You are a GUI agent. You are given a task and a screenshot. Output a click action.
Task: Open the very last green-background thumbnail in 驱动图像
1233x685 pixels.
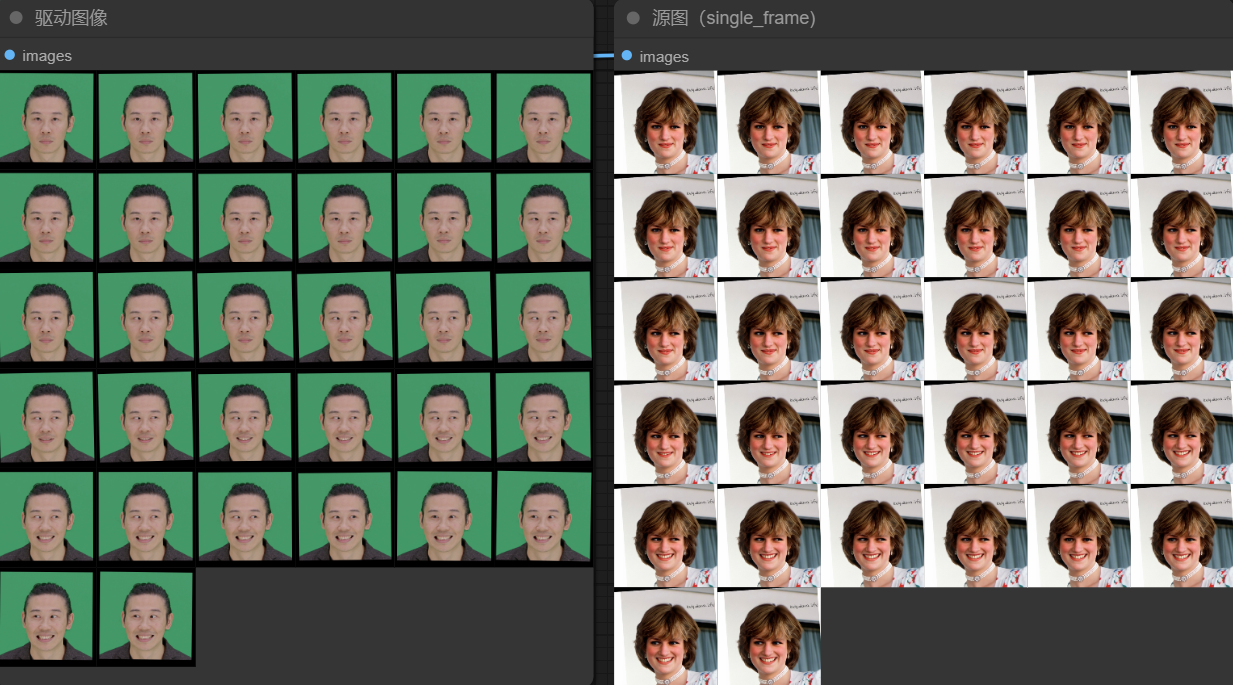pyautogui.click(x=146, y=616)
